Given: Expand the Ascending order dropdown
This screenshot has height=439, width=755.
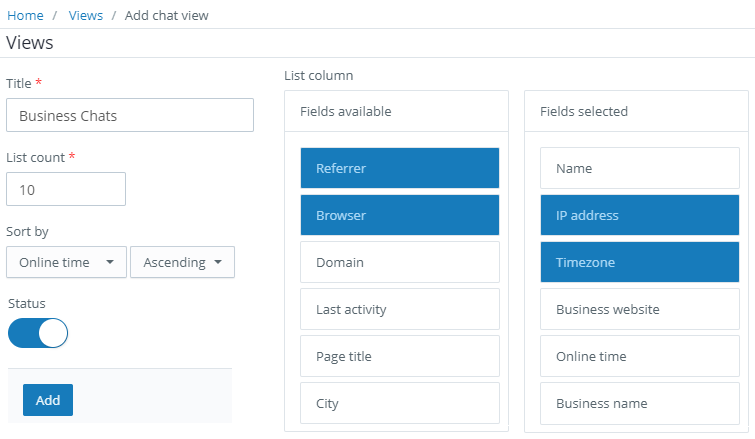Looking at the screenshot, I should [182, 262].
